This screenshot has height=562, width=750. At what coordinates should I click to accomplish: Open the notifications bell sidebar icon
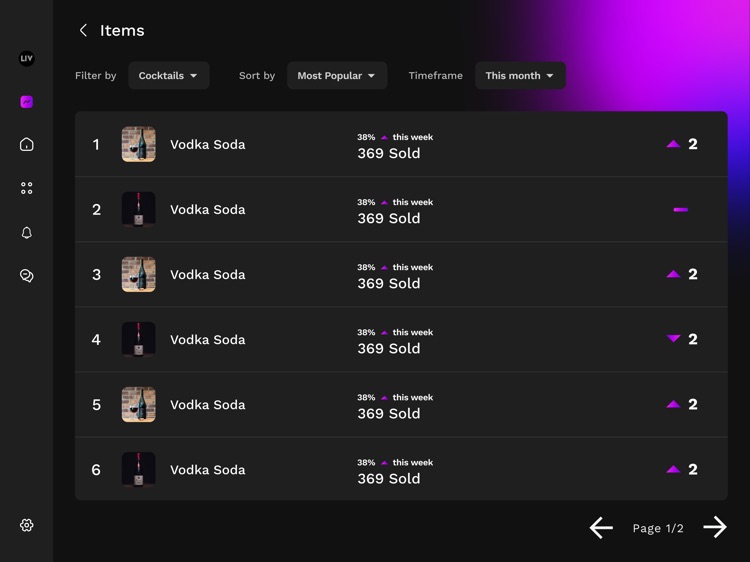coord(27,232)
